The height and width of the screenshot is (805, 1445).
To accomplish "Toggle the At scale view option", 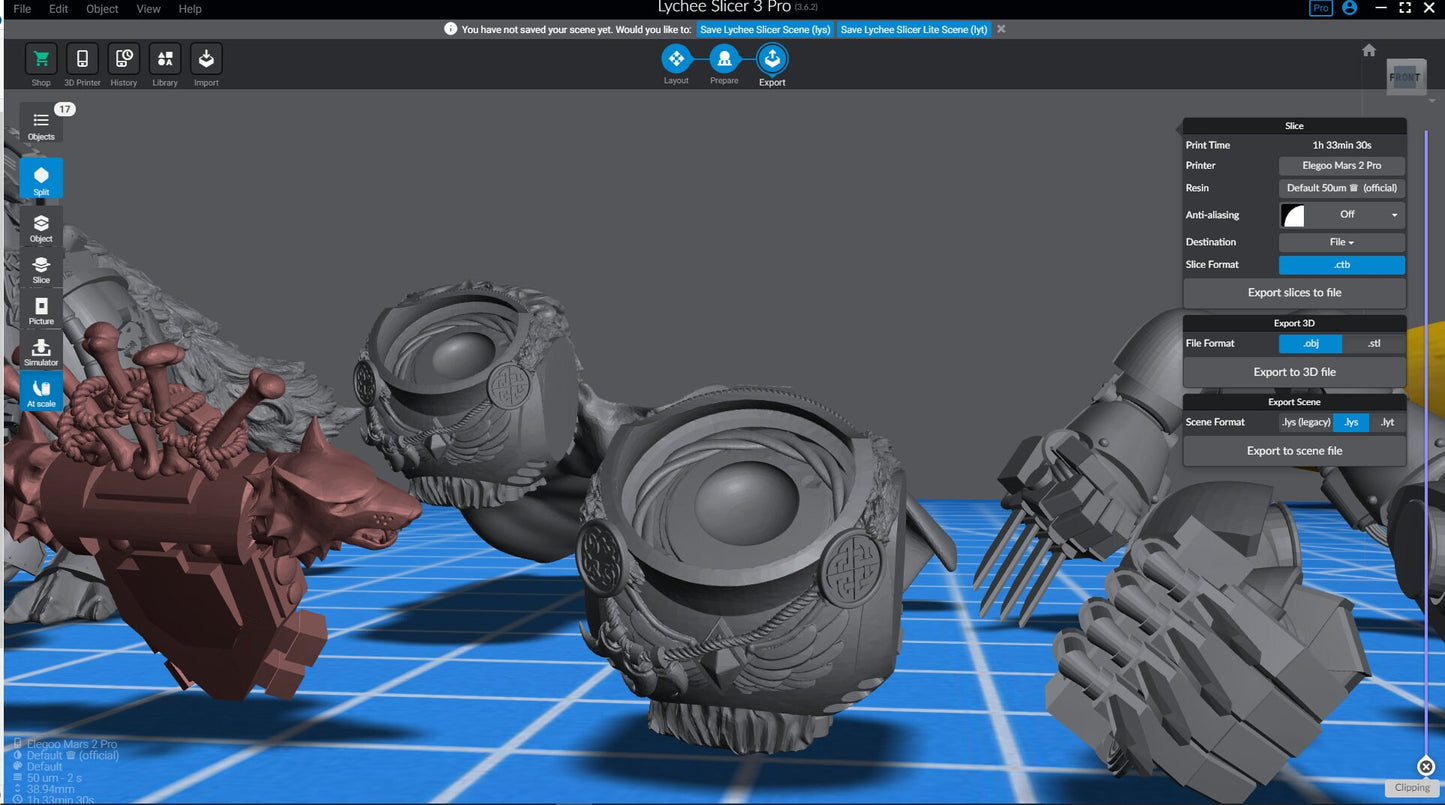I will pos(41,391).
